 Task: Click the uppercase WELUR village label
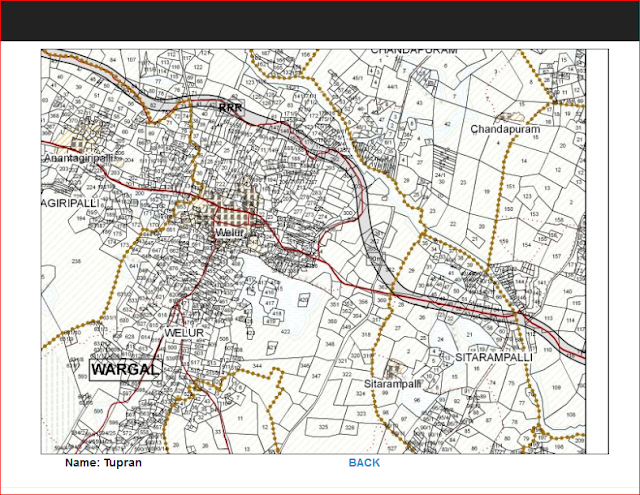[184, 333]
